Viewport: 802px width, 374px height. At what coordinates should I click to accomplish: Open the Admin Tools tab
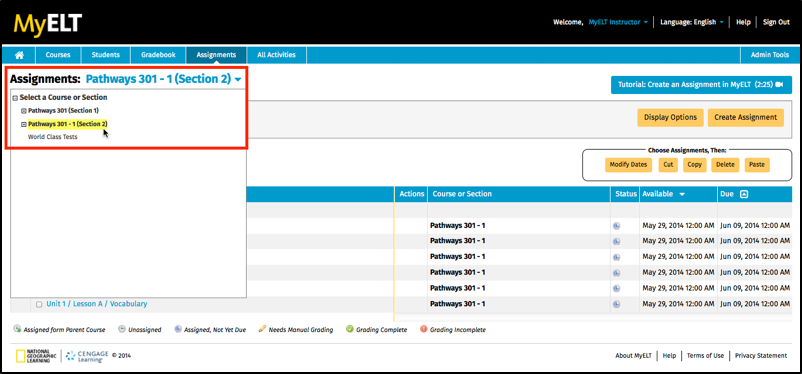pos(770,55)
